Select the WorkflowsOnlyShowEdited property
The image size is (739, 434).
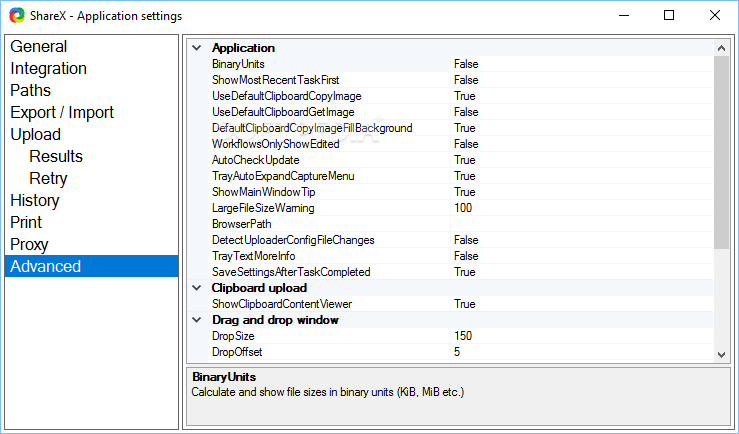pos(275,144)
